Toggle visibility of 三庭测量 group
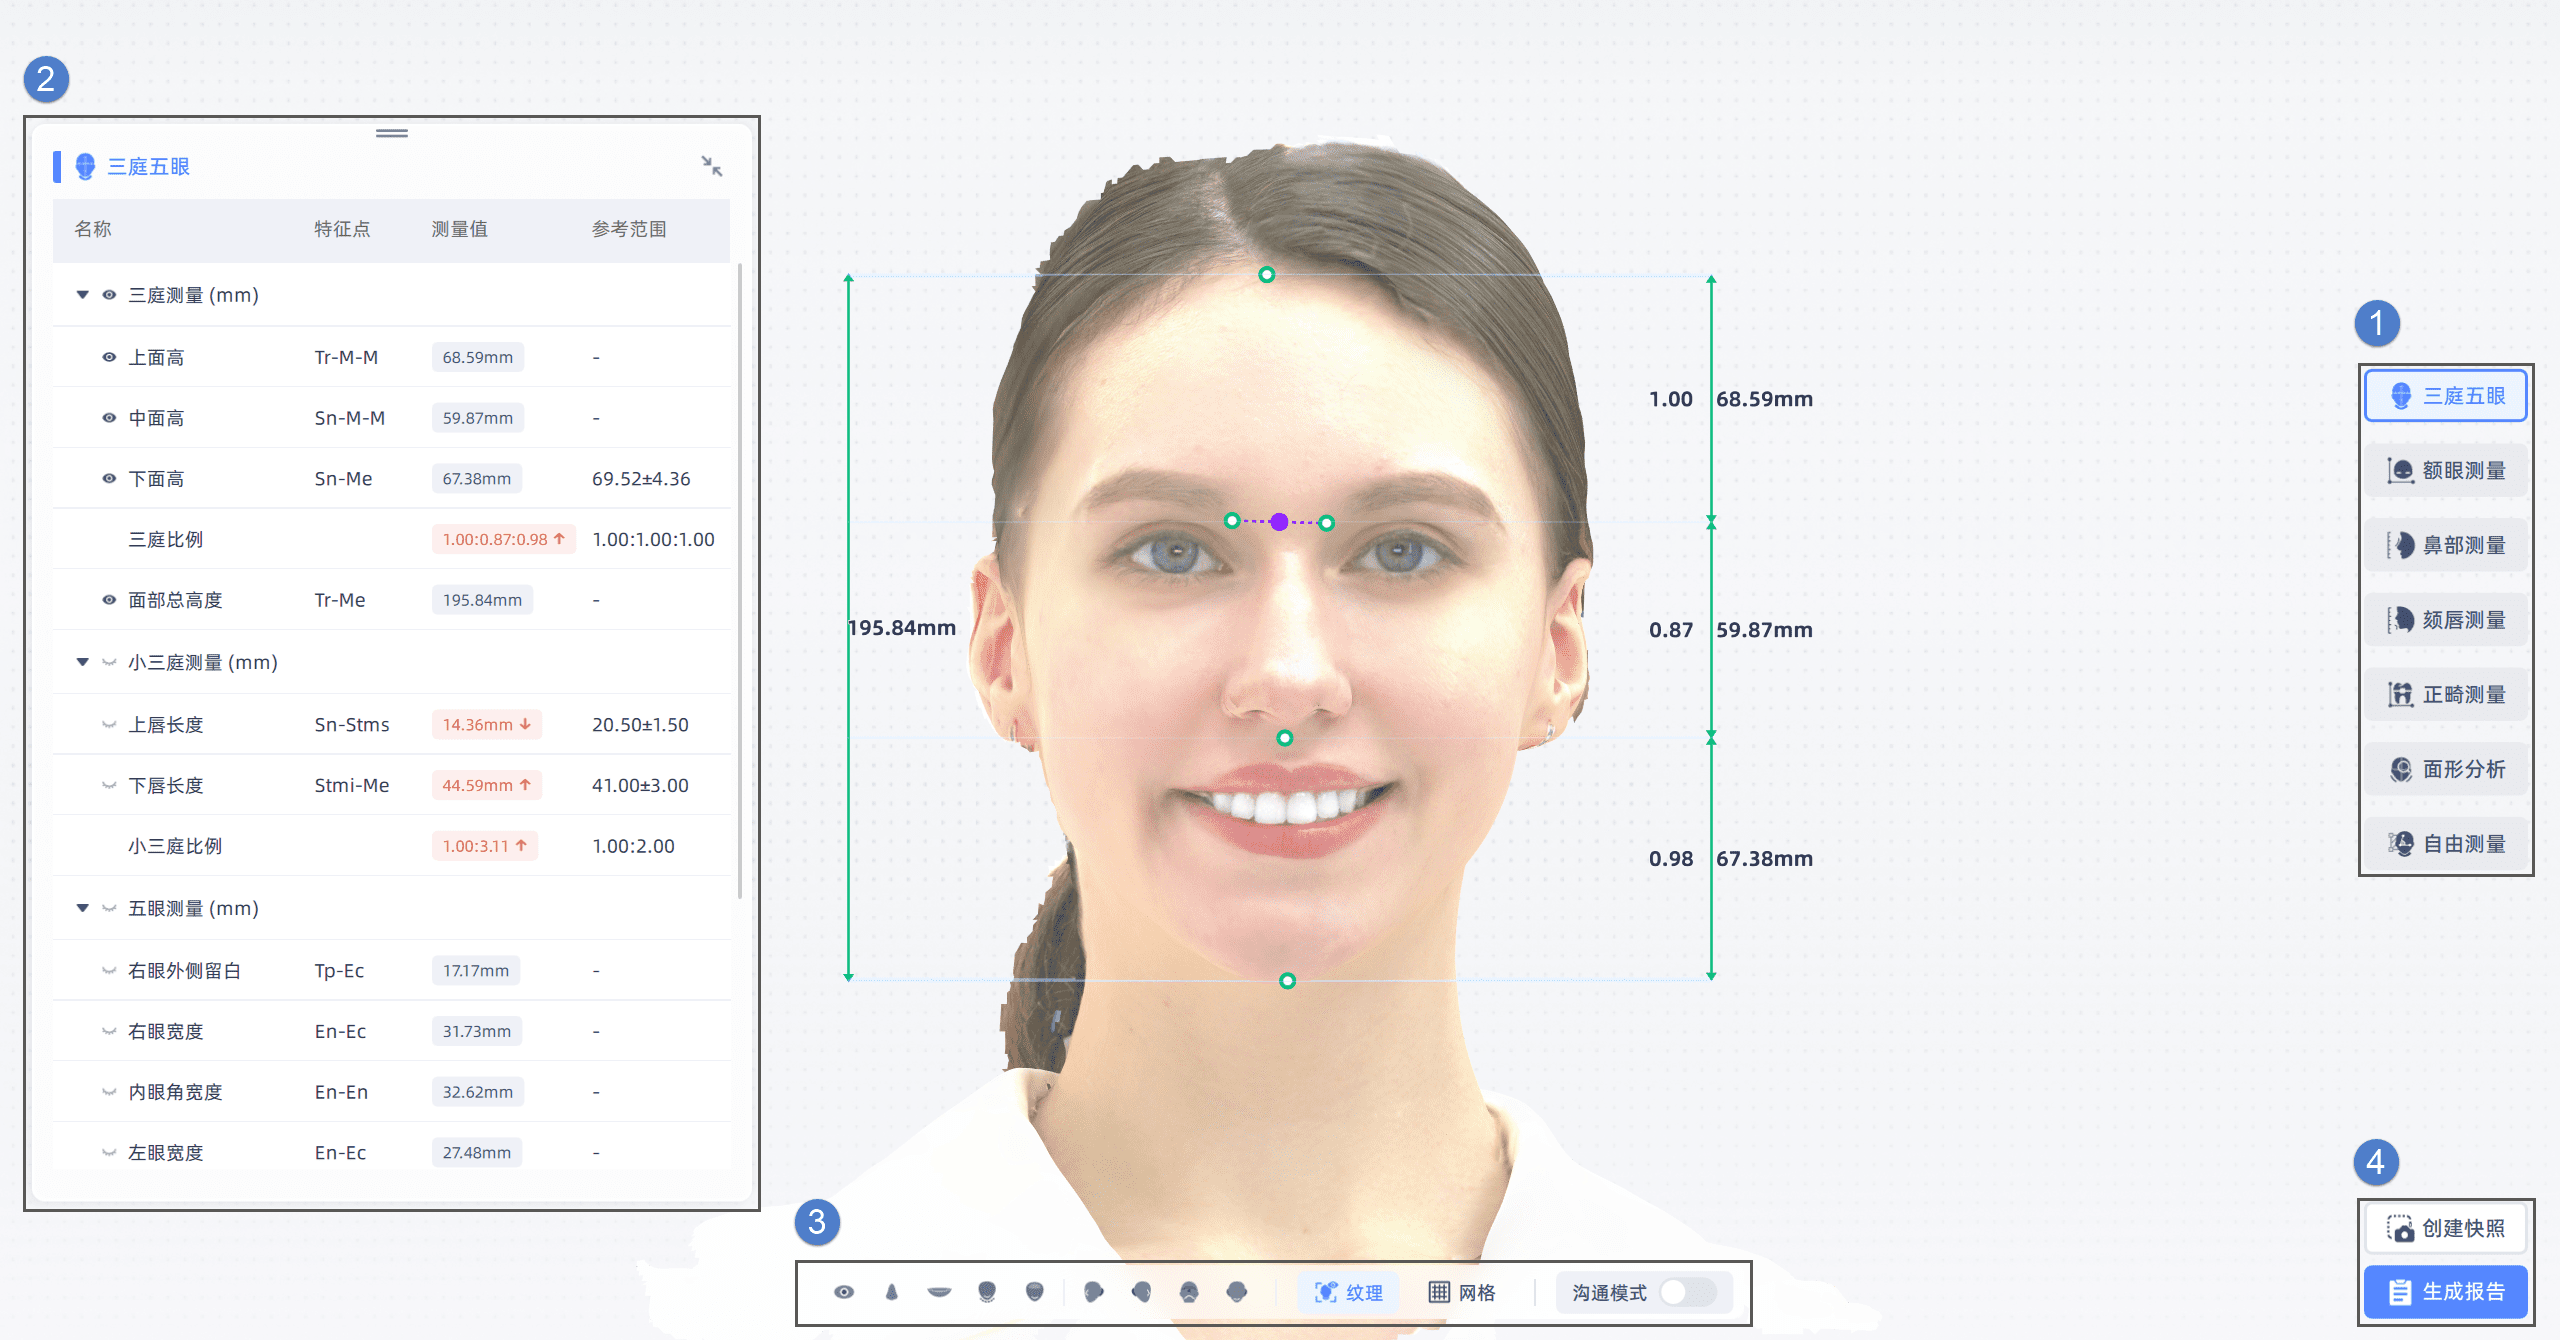The height and width of the screenshot is (1340, 2560). tap(109, 295)
